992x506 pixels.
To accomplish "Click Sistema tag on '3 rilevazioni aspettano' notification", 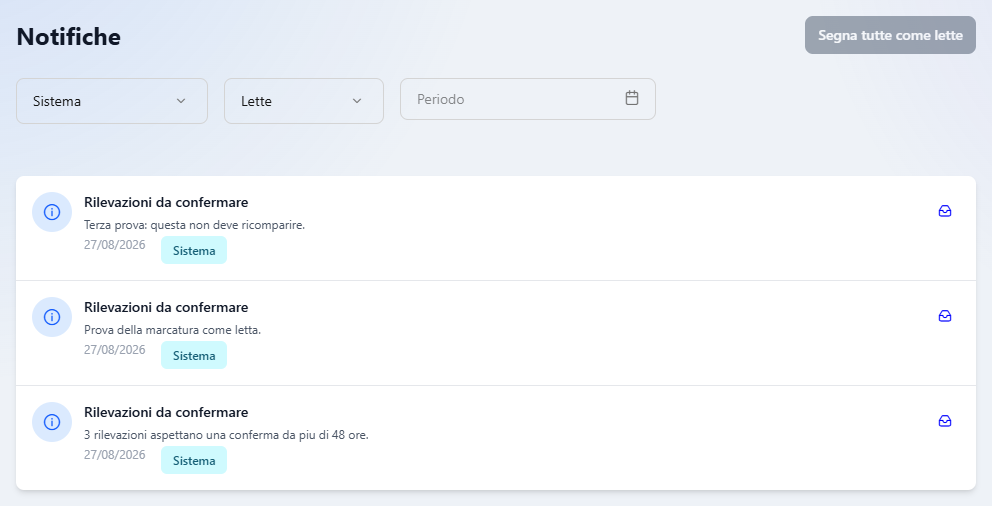I will [194, 460].
